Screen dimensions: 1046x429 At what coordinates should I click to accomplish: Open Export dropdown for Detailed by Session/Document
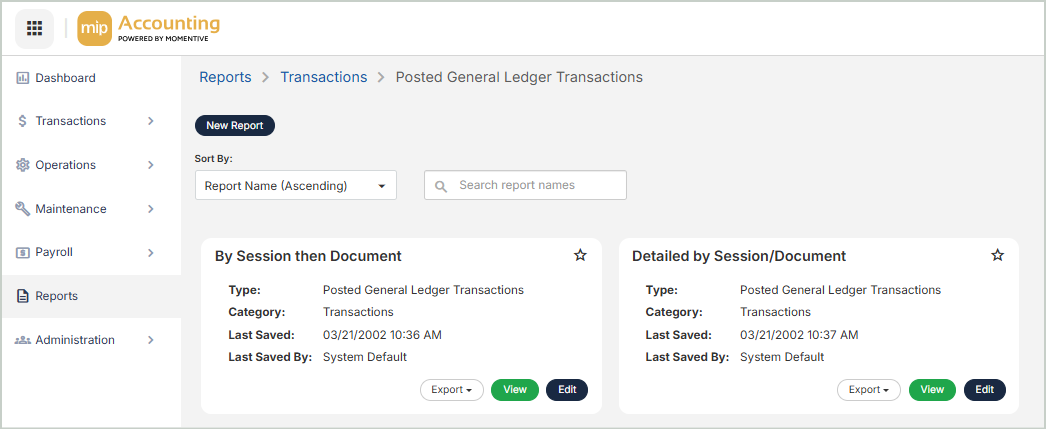pyautogui.click(x=868, y=390)
